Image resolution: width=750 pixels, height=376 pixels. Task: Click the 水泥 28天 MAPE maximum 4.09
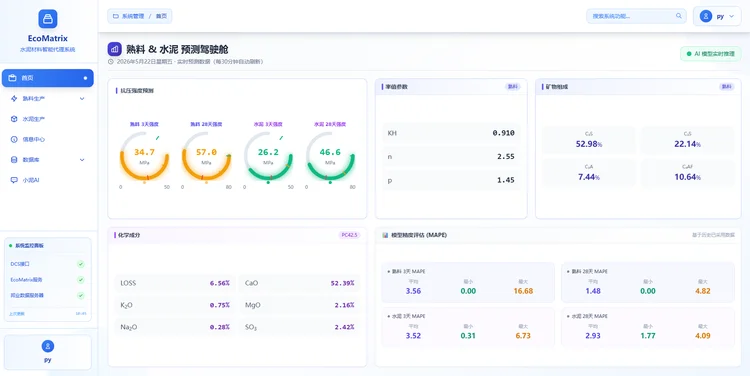(703, 336)
